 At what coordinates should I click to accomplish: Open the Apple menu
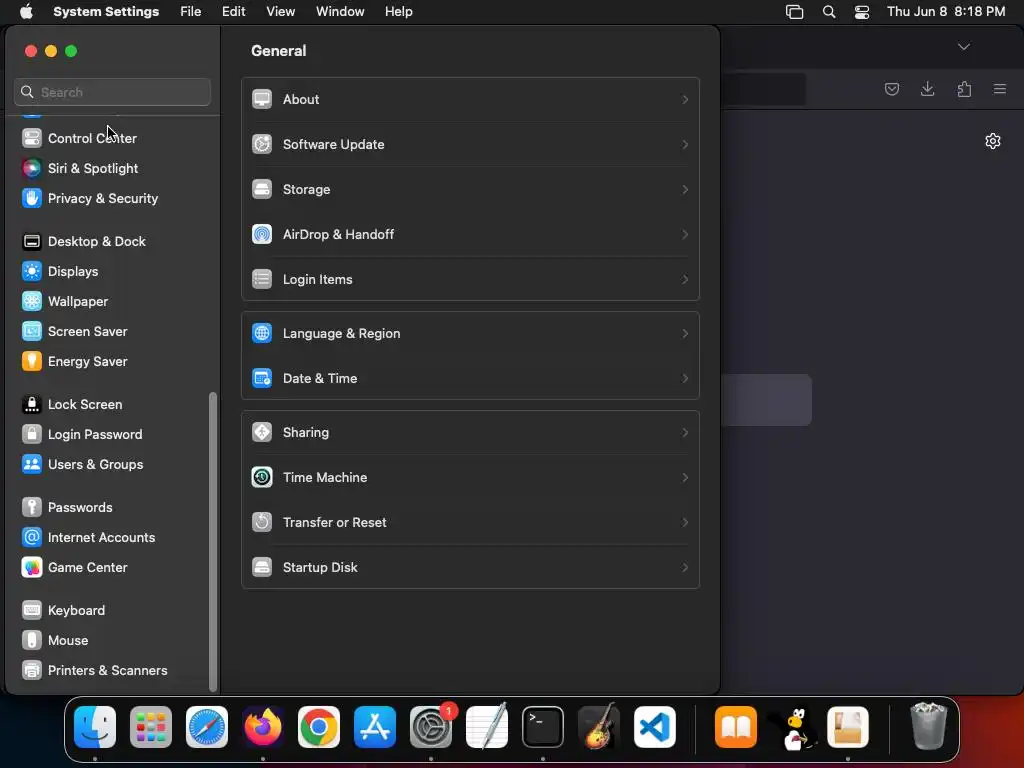[26, 12]
